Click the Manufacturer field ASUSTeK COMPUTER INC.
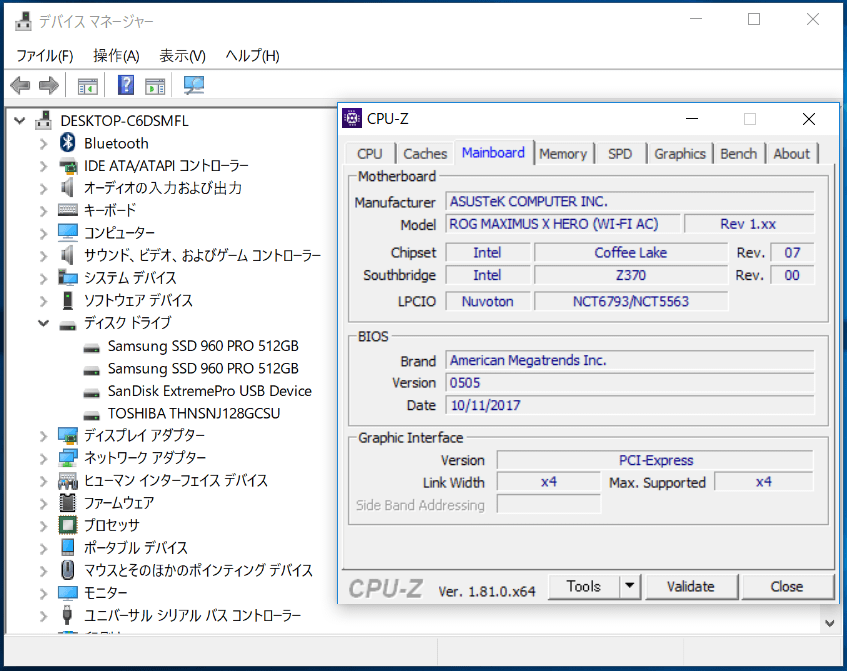 pos(630,202)
